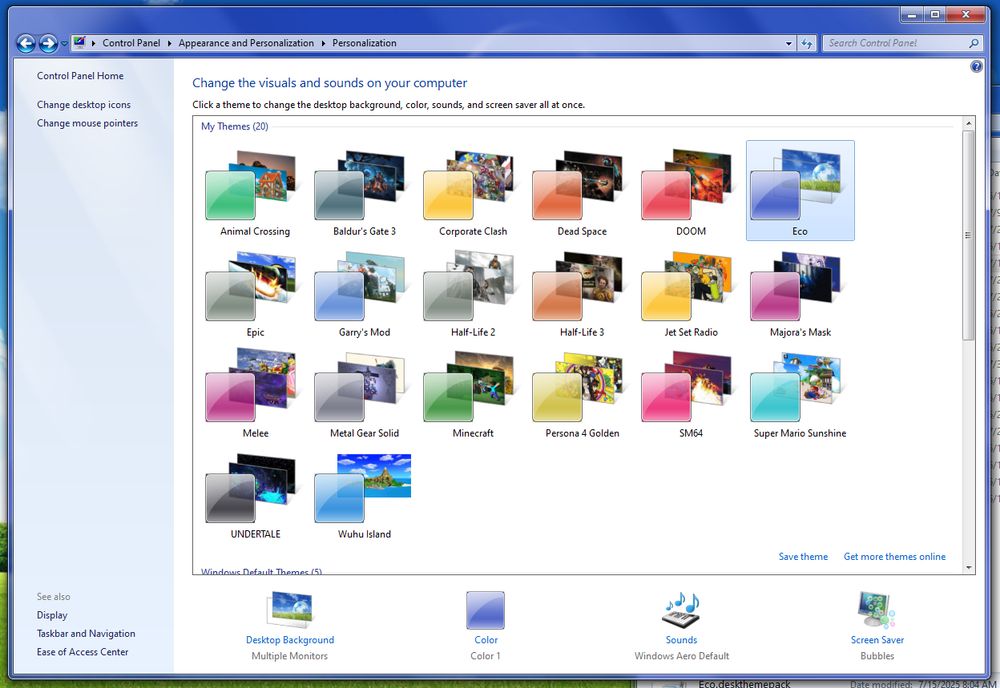This screenshot has height=688, width=1000.
Task: Open Control Panel Home
Action: point(80,76)
